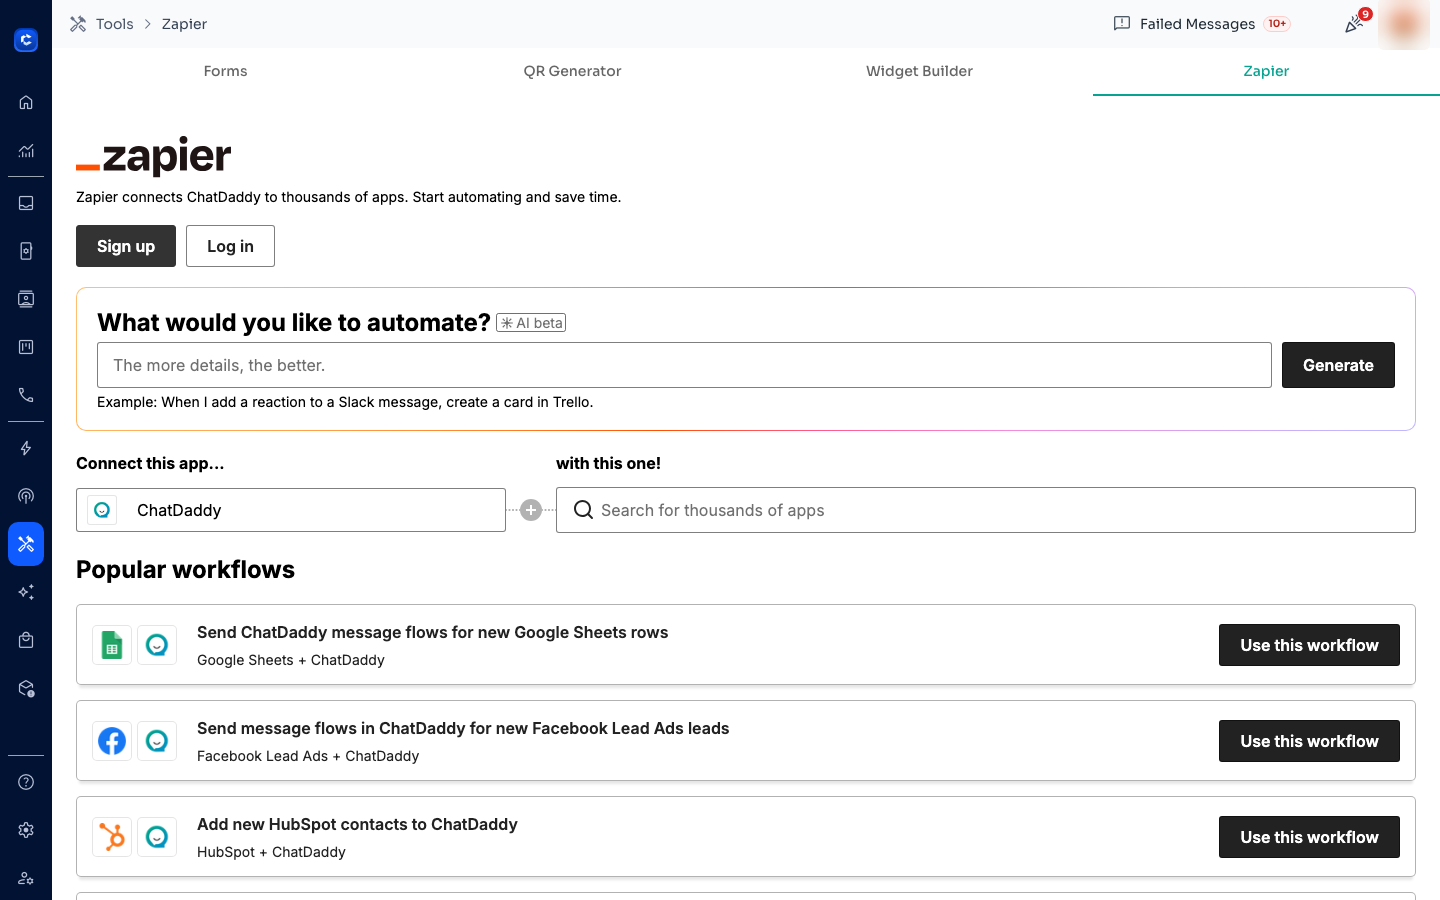Open Send ChatDaddy message flows for Google Sheets title
The width and height of the screenshot is (1440, 900).
pos(432,632)
